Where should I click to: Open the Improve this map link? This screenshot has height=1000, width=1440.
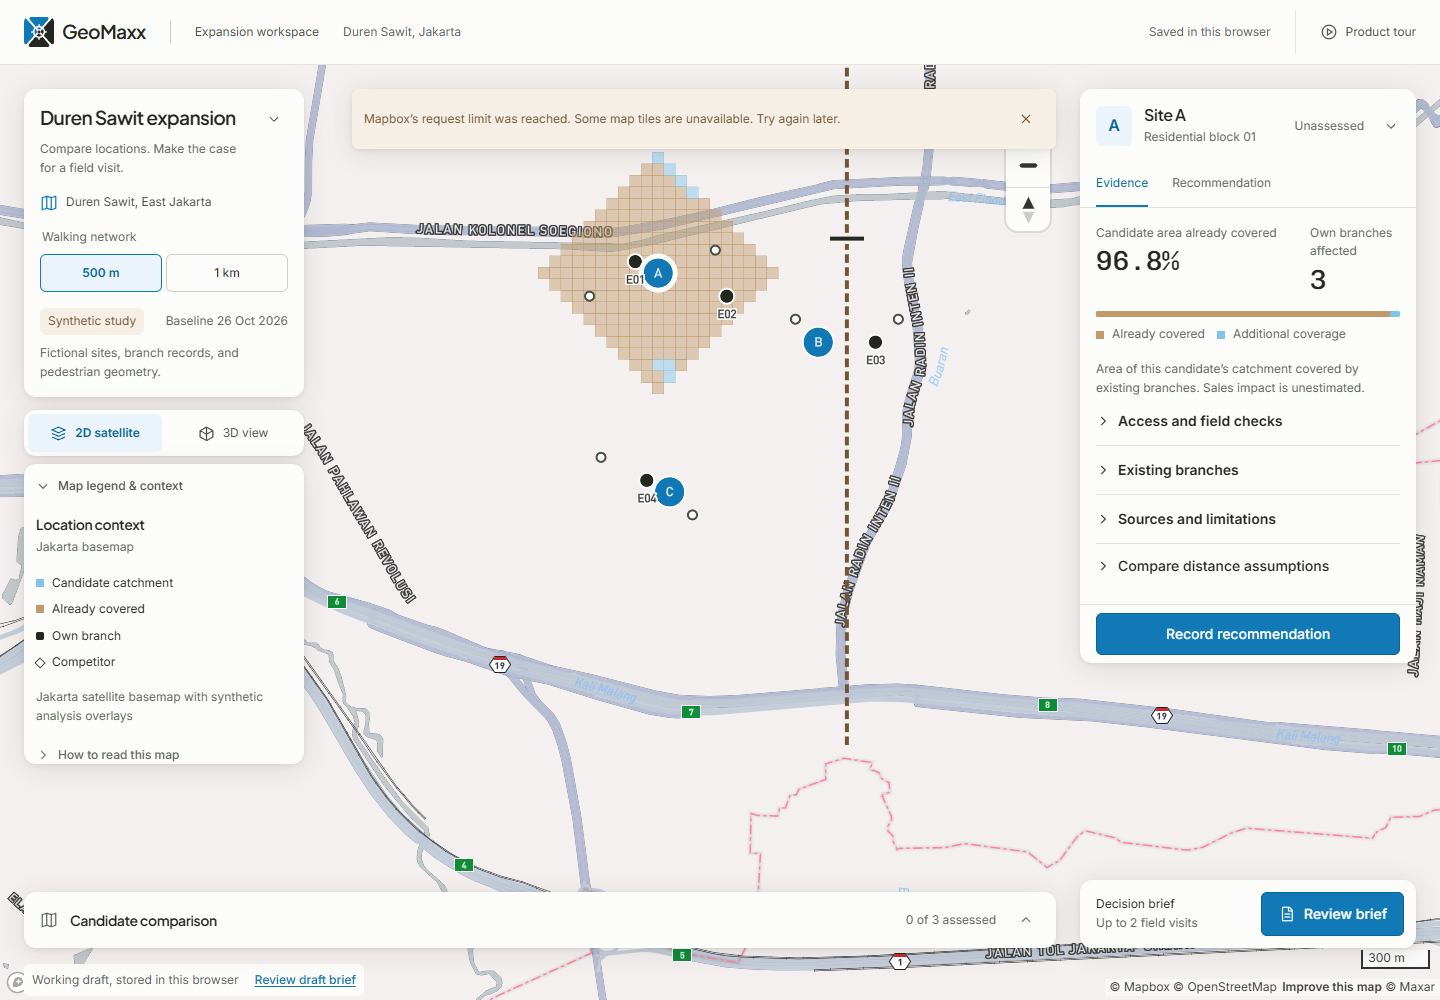point(1332,987)
